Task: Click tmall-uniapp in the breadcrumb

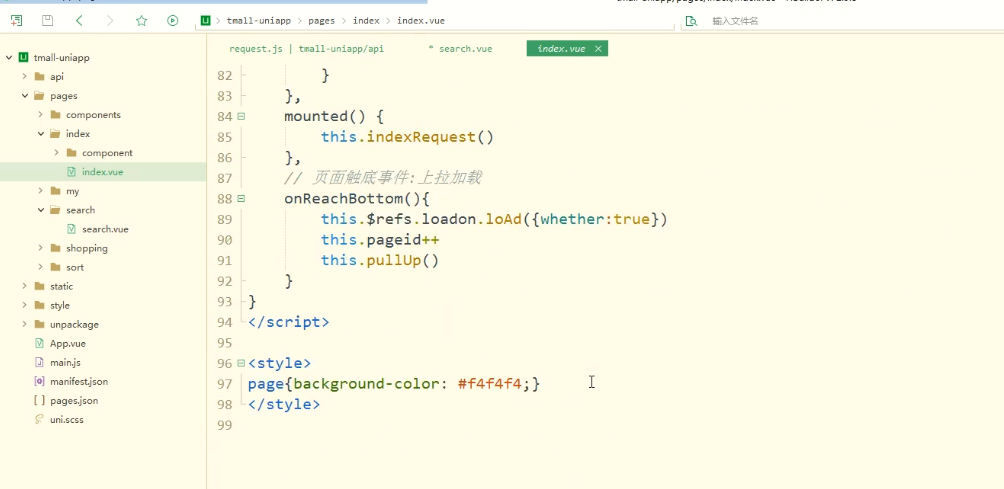Action: point(259,21)
